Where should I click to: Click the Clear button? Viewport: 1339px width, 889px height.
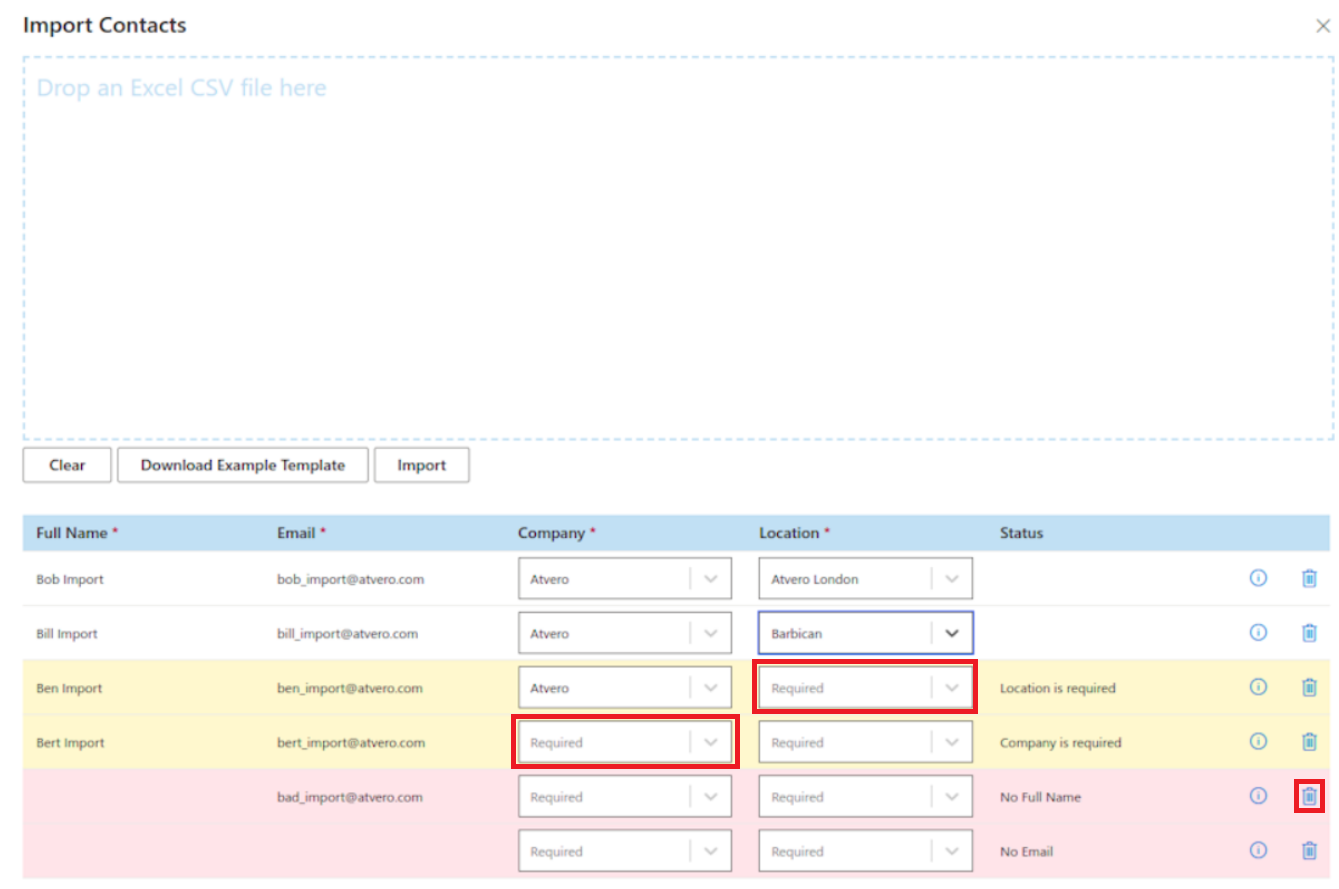point(67,465)
